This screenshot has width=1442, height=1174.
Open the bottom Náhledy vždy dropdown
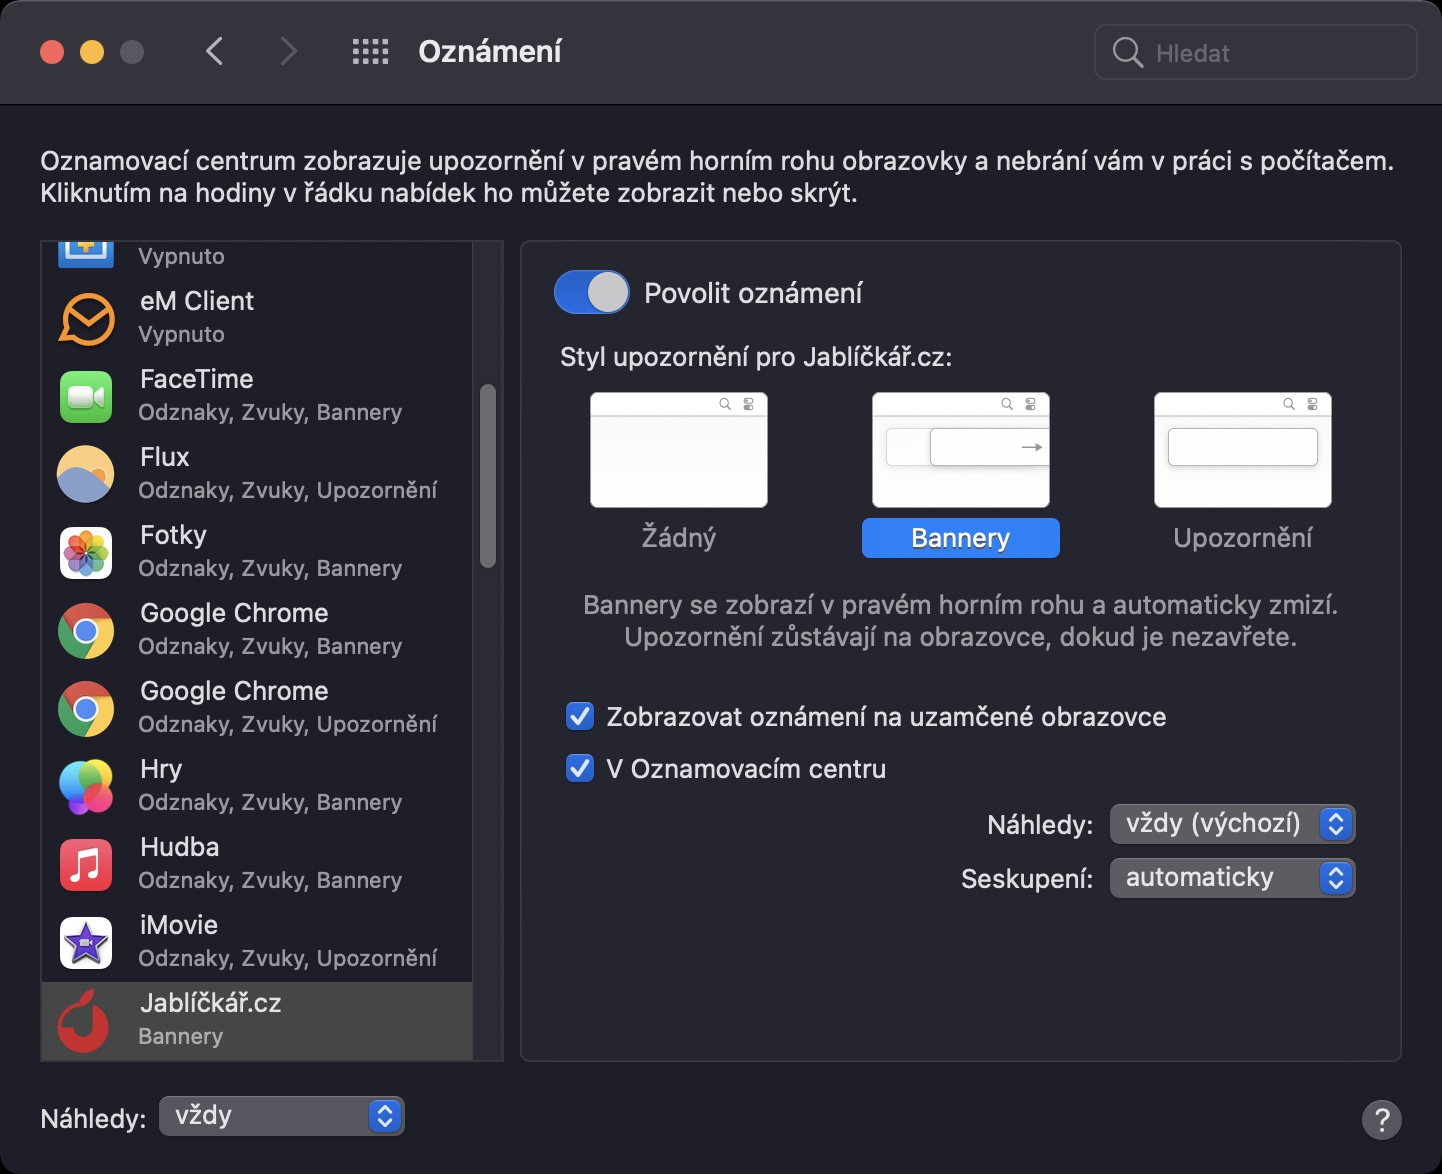pos(281,1116)
